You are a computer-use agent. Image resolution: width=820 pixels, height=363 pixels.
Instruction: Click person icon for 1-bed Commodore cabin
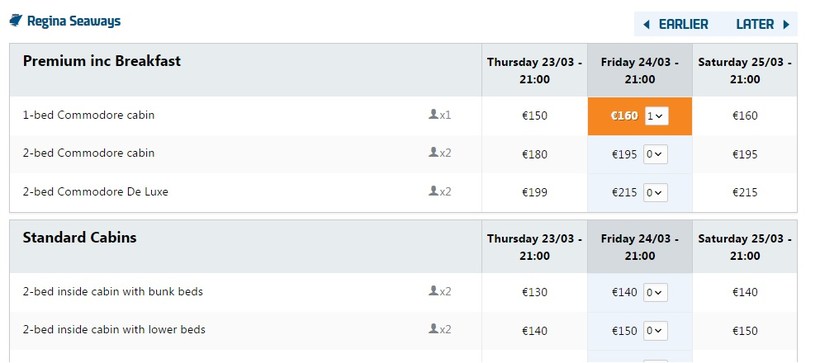433,114
